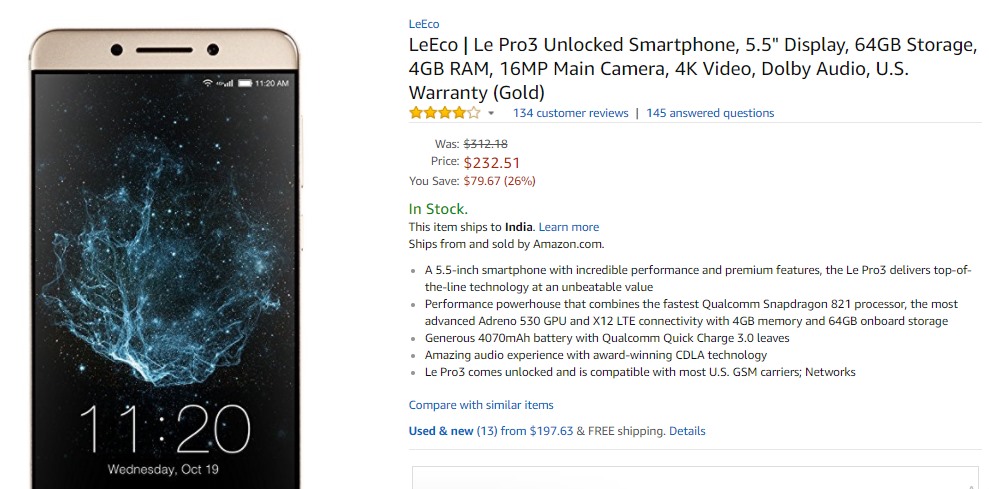Click the Wi-Fi icon on phone image
Screen dimensions: 989x489
[x=208, y=83]
